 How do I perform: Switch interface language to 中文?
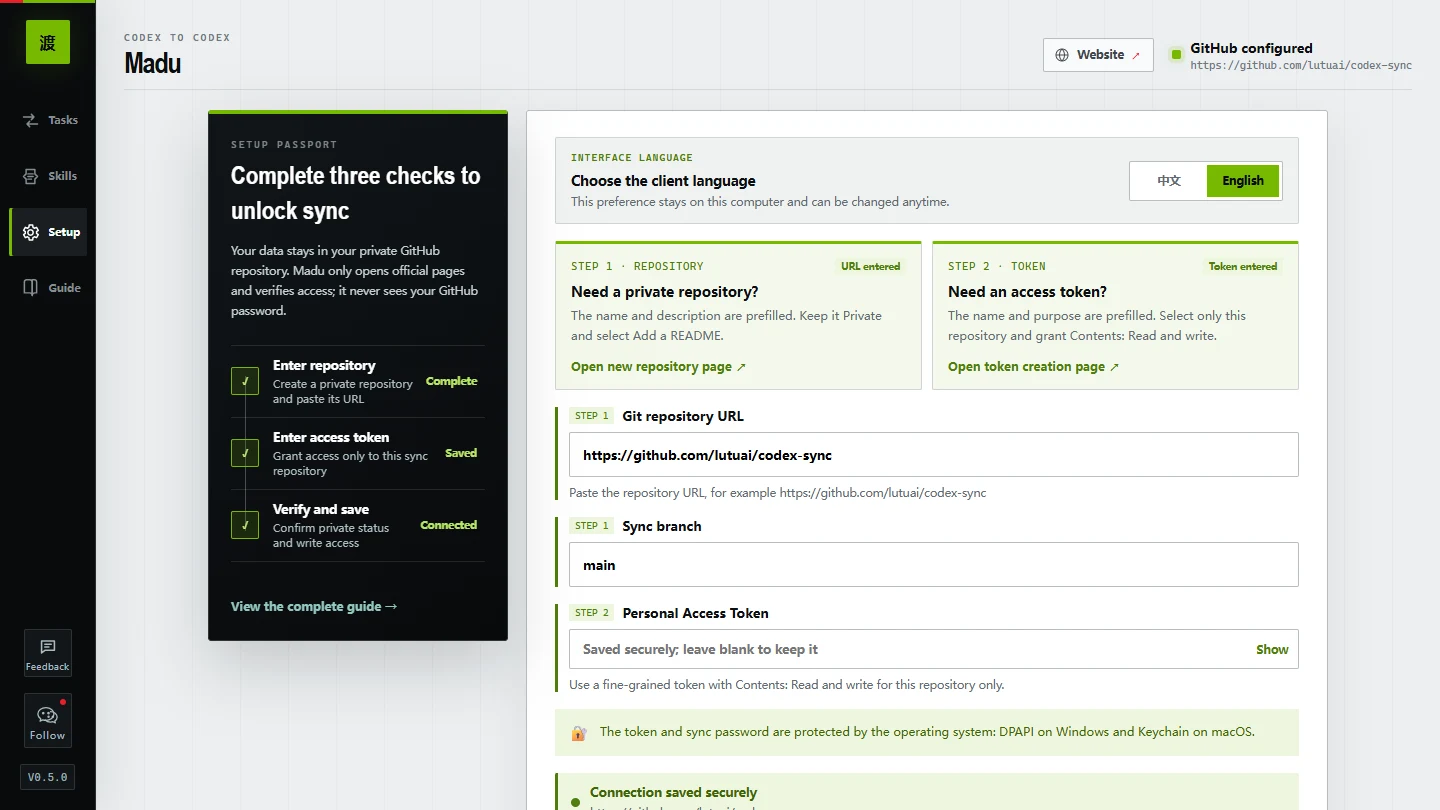(x=1169, y=181)
